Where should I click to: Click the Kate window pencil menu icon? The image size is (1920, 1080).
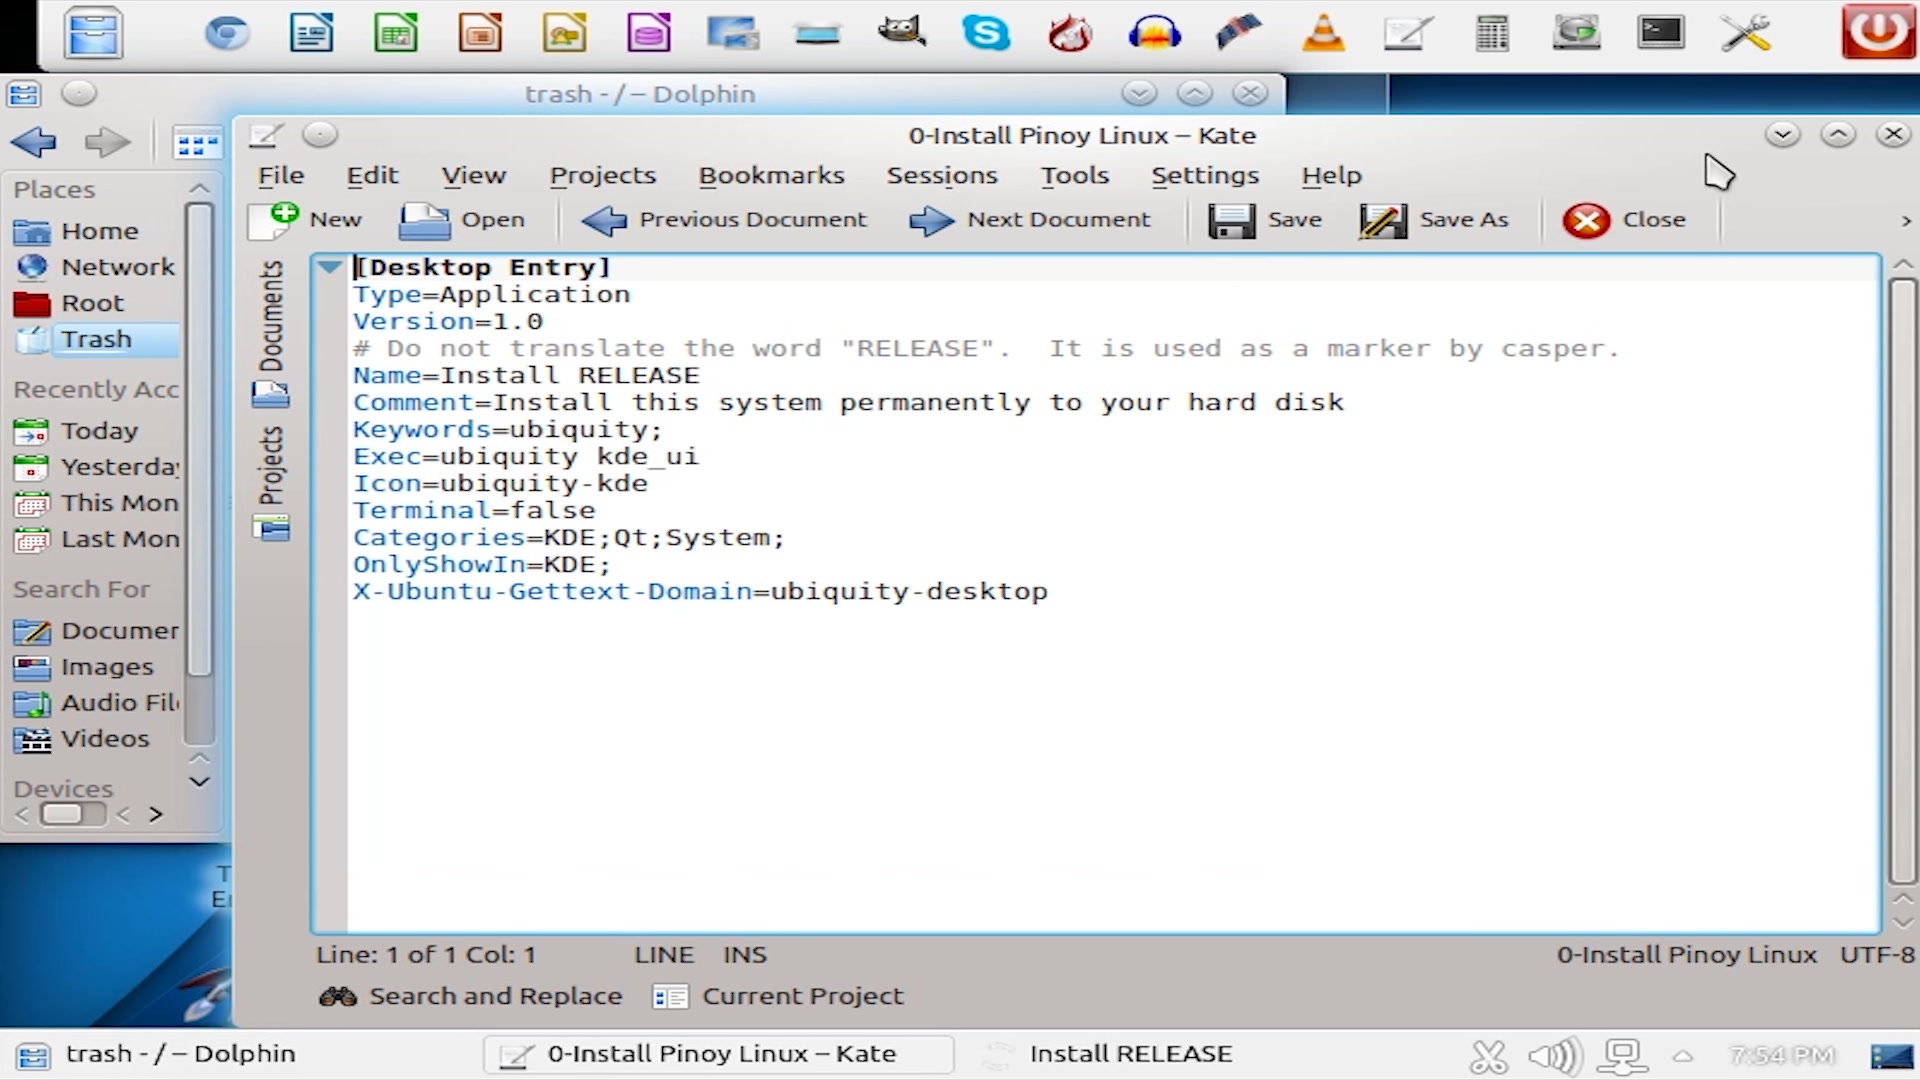266,135
